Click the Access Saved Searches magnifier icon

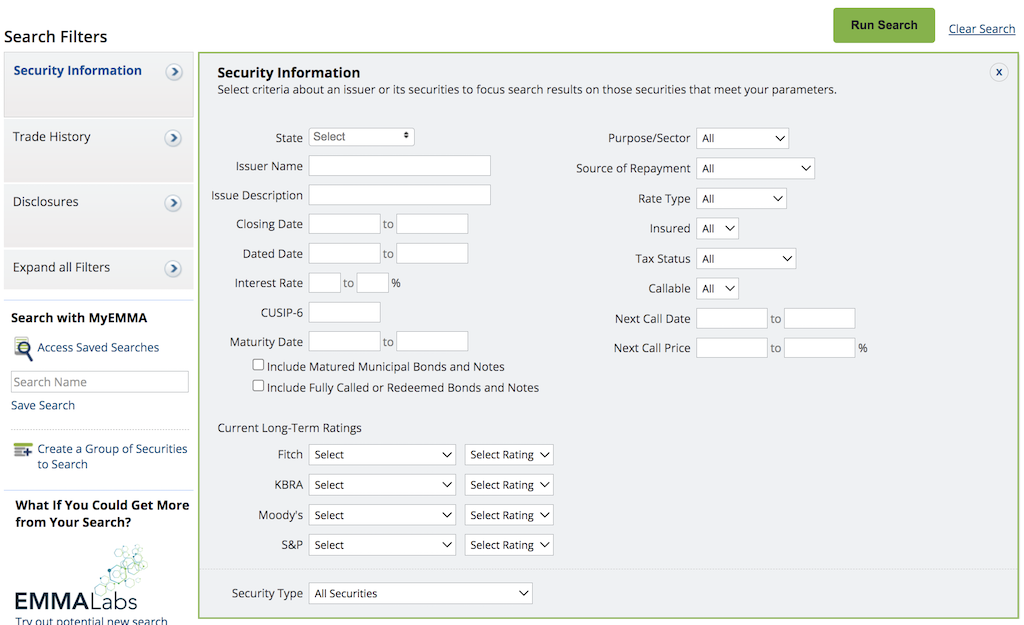[22, 347]
